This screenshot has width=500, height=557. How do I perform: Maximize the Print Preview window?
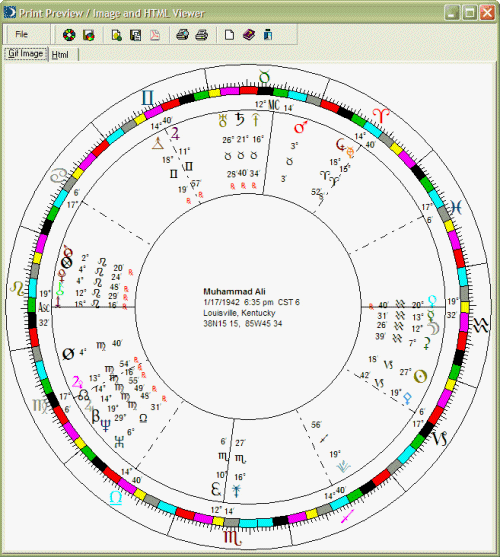(470, 13)
